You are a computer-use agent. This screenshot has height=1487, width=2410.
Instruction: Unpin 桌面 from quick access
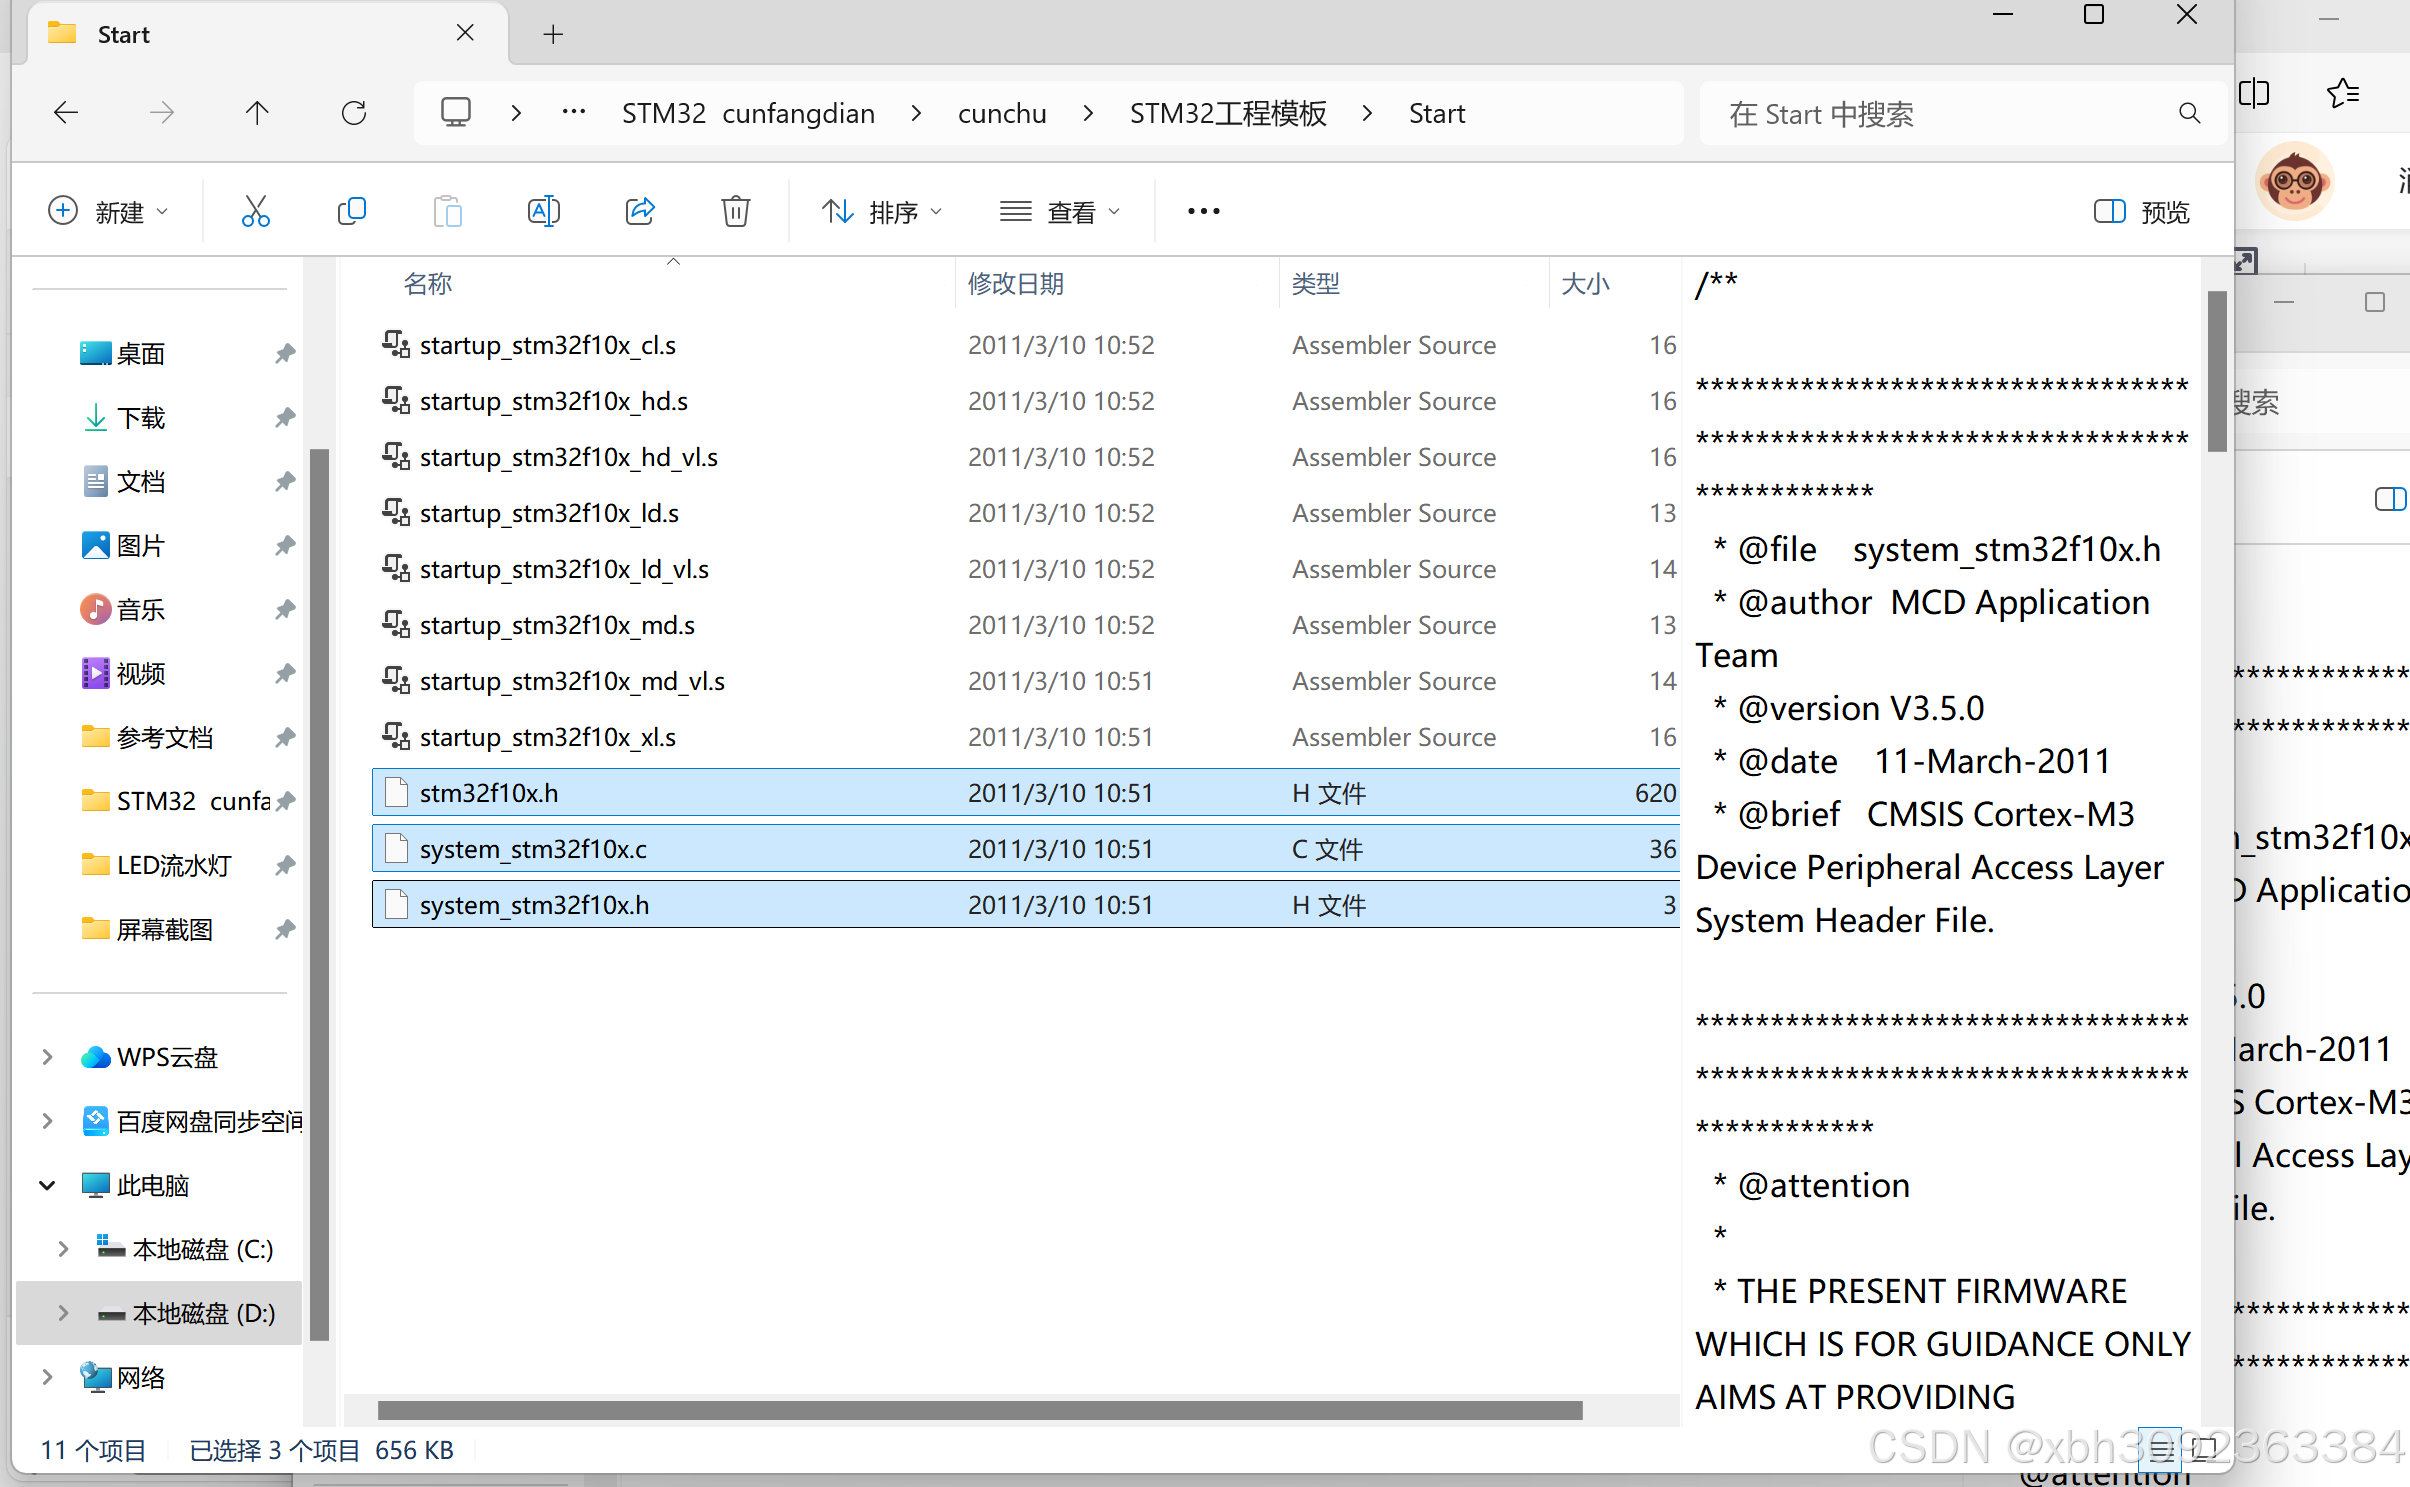285,353
